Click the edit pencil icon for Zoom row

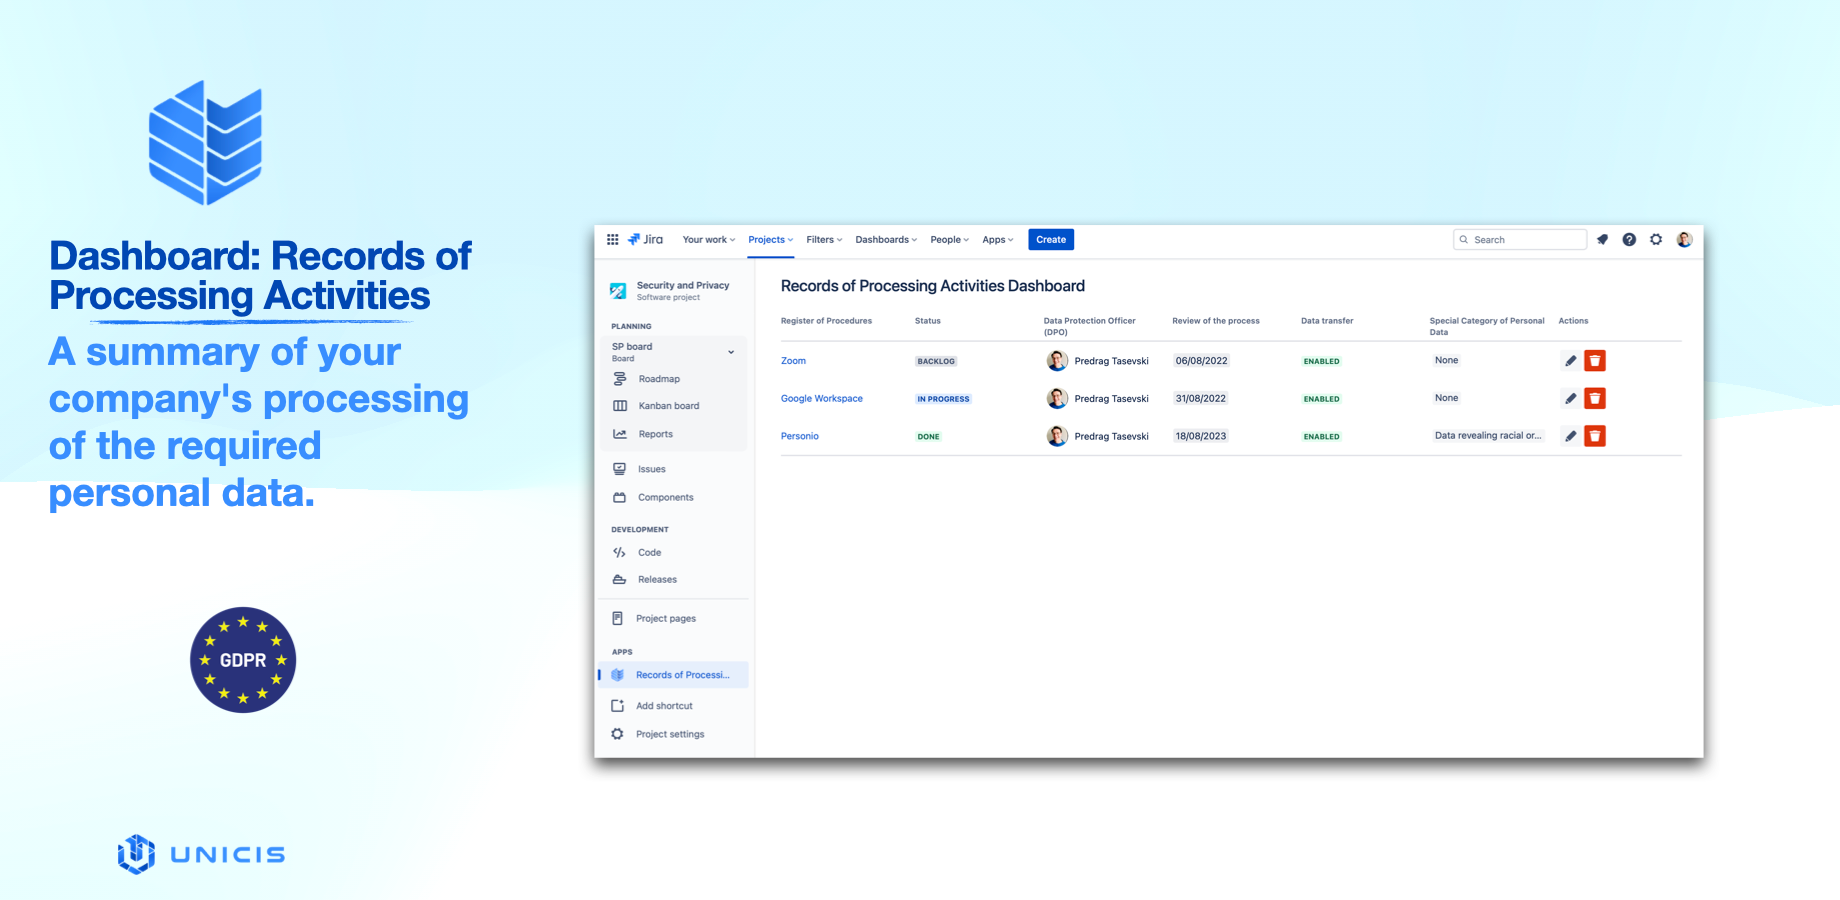(1570, 361)
